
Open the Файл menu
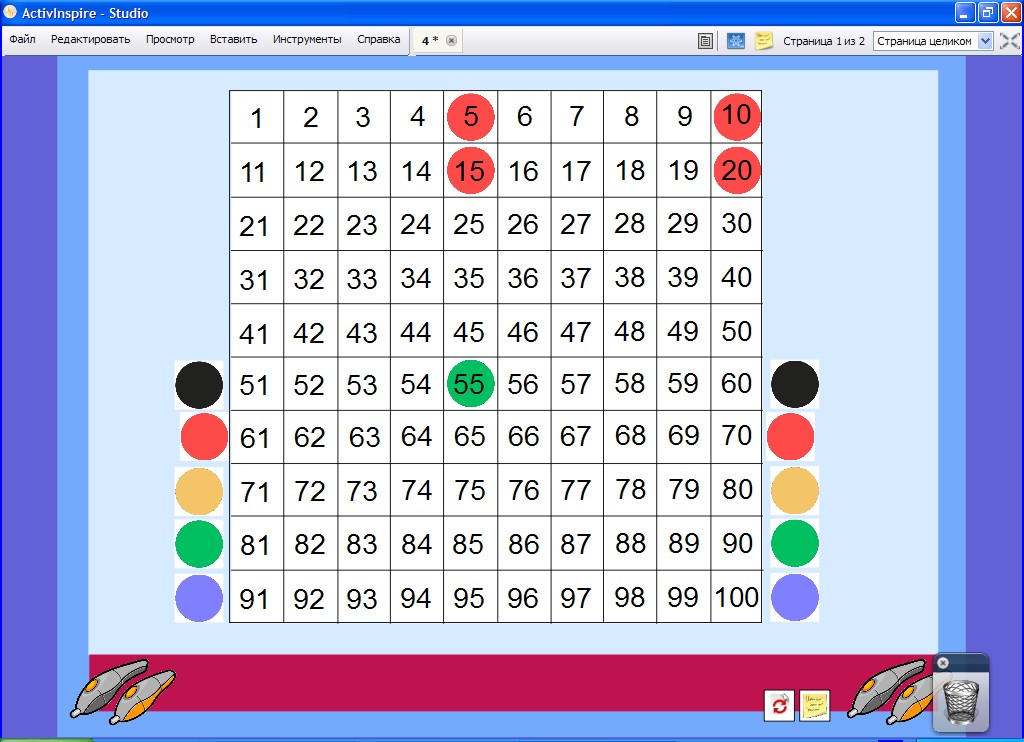(22, 40)
